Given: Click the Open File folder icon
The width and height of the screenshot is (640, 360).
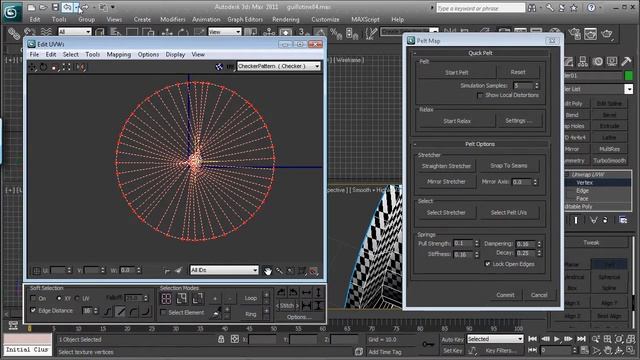Looking at the screenshot, I should (x=43, y=7).
